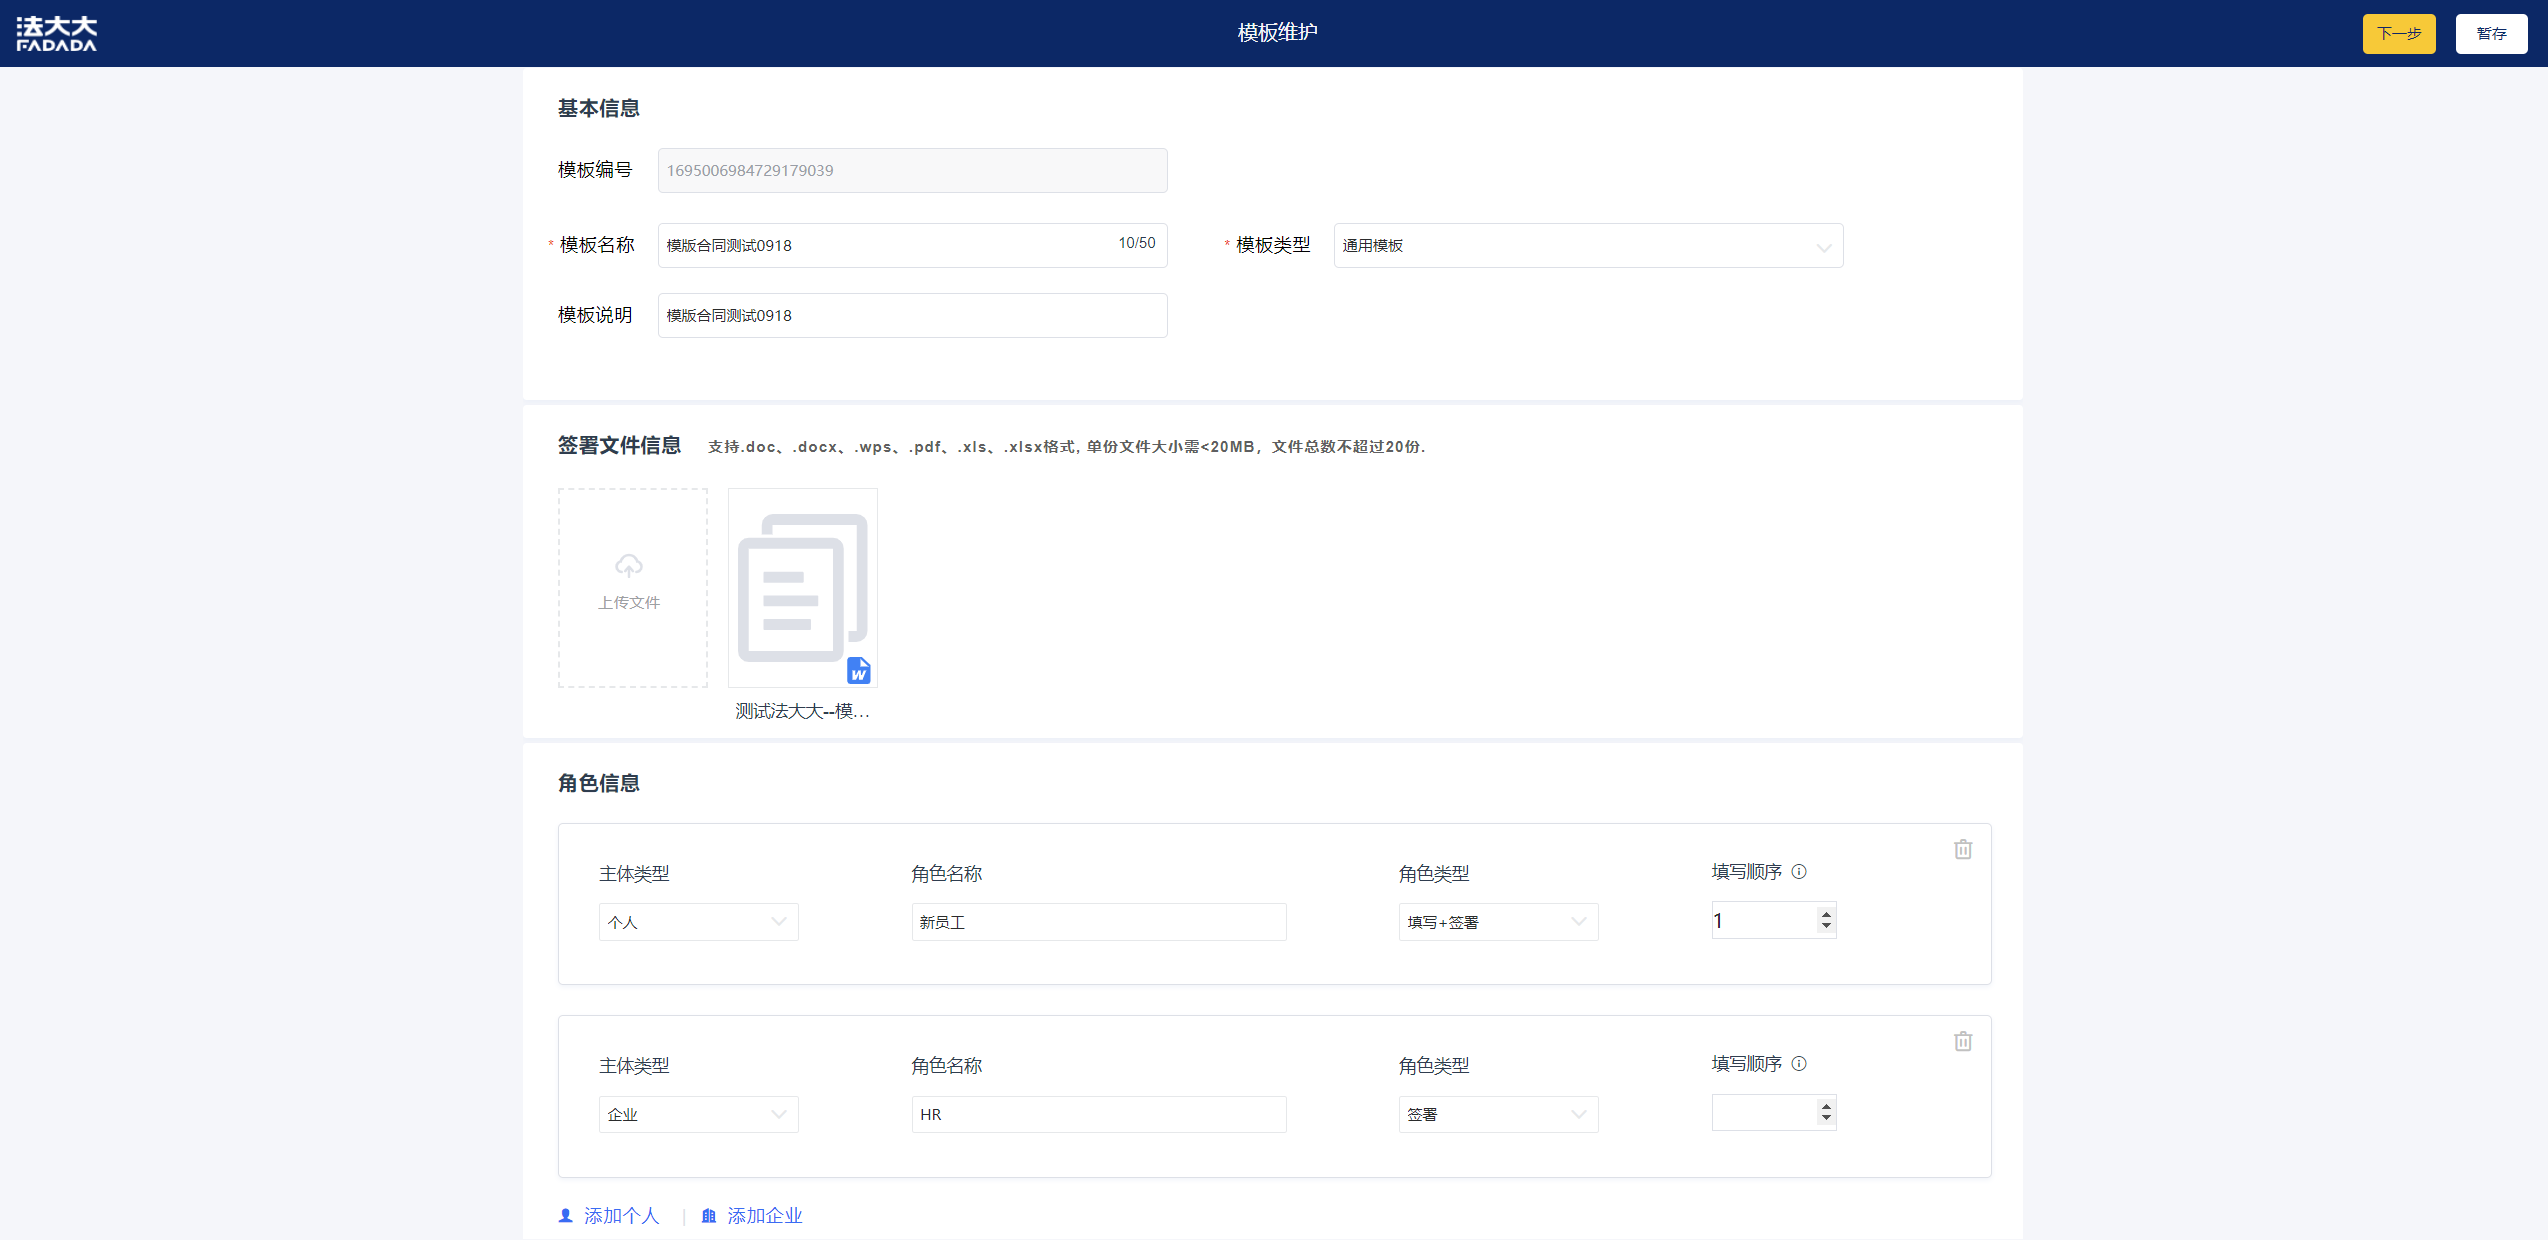Click the 添加企业 building icon
The height and width of the screenshot is (1240, 2548).
pos(709,1215)
